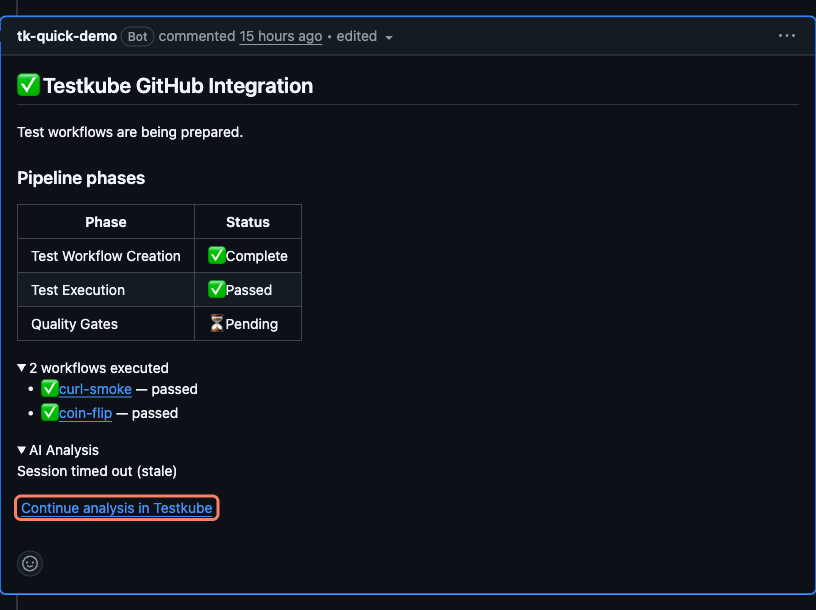Open the coin-flip workflow link
The height and width of the screenshot is (610, 816).
[x=85, y=413]
